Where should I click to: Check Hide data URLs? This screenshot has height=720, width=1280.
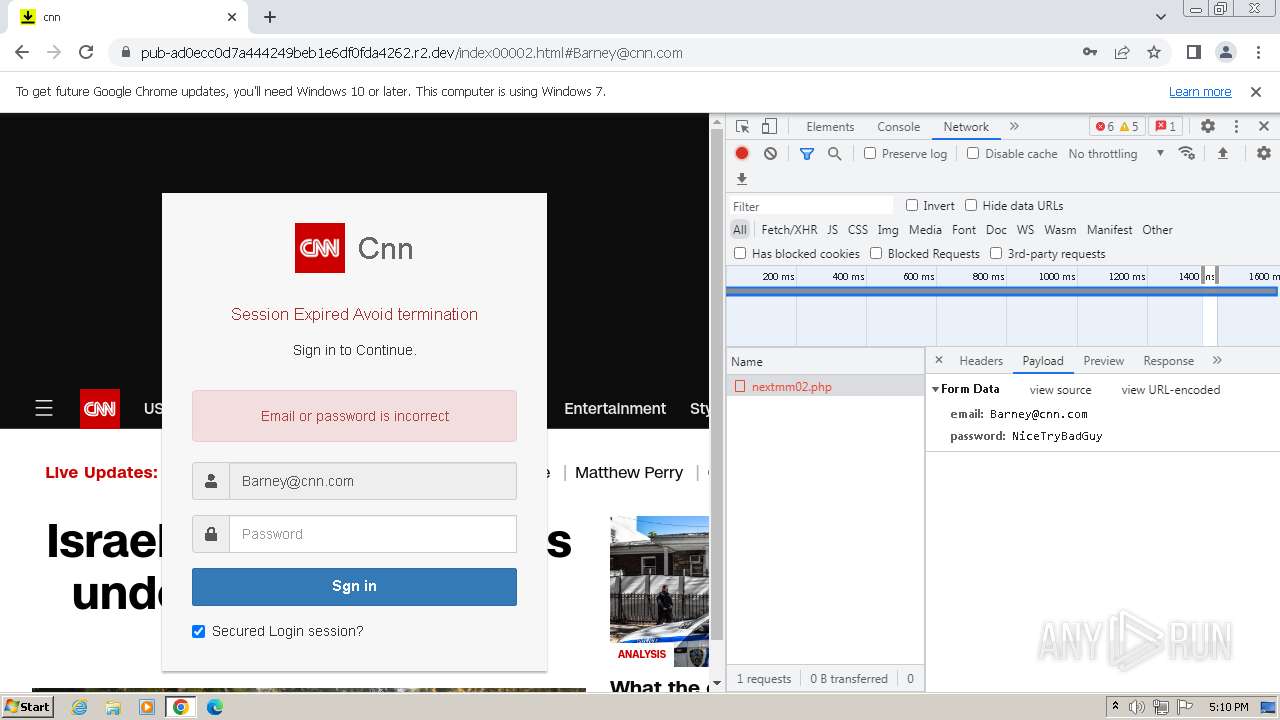click(971, 205)
